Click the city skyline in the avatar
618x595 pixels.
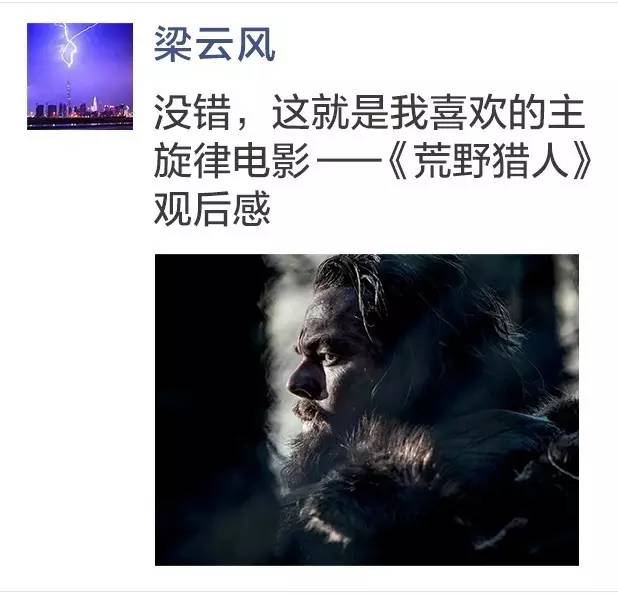tap(80, 108)
